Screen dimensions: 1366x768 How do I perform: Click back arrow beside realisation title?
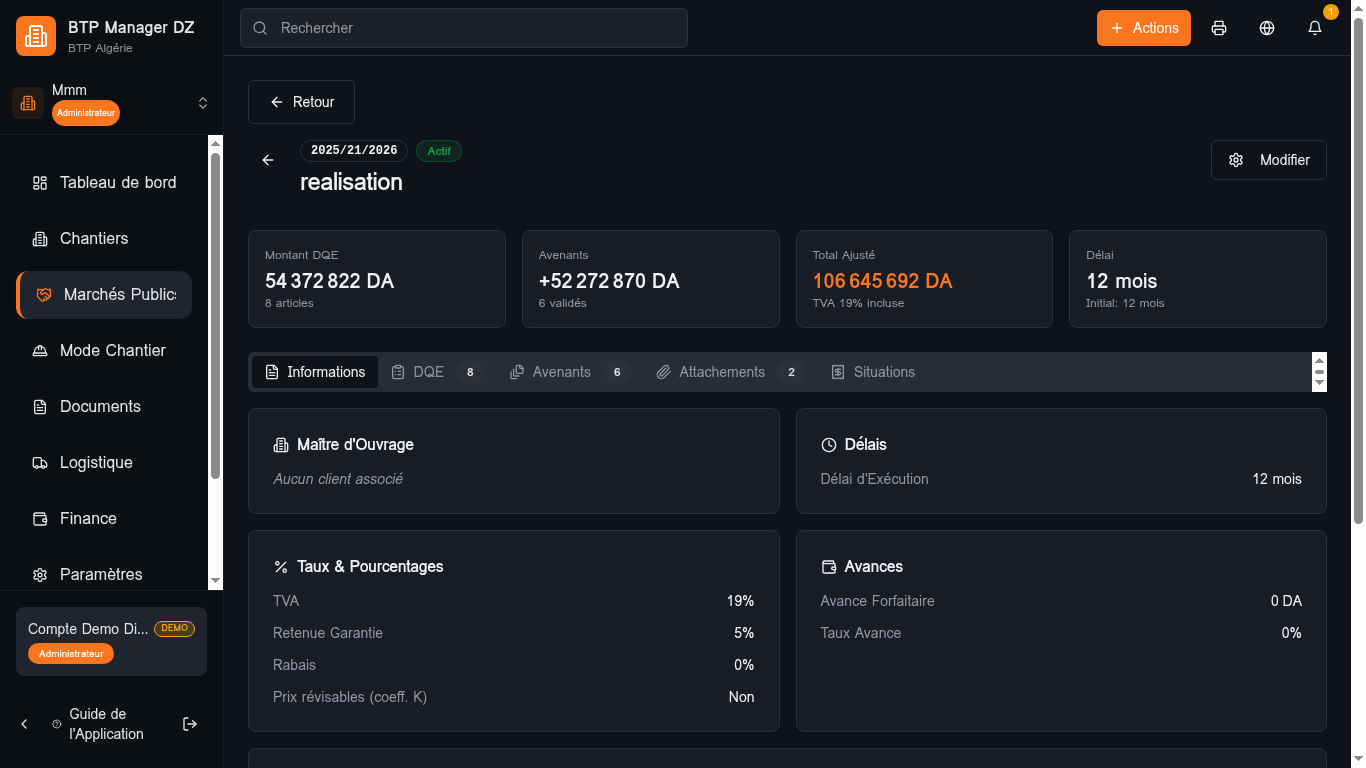pyautogui.click(x=268, y=160)
